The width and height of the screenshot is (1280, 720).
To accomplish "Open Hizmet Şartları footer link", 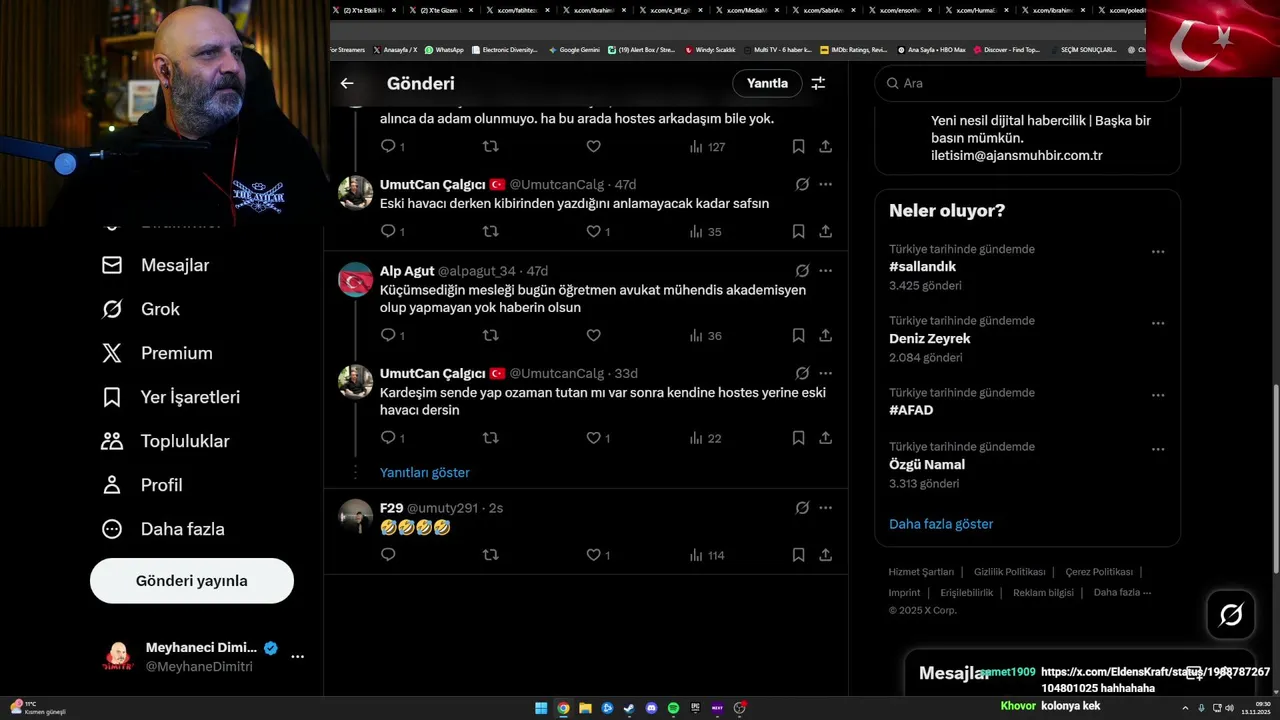I will [x=921, y=572].
